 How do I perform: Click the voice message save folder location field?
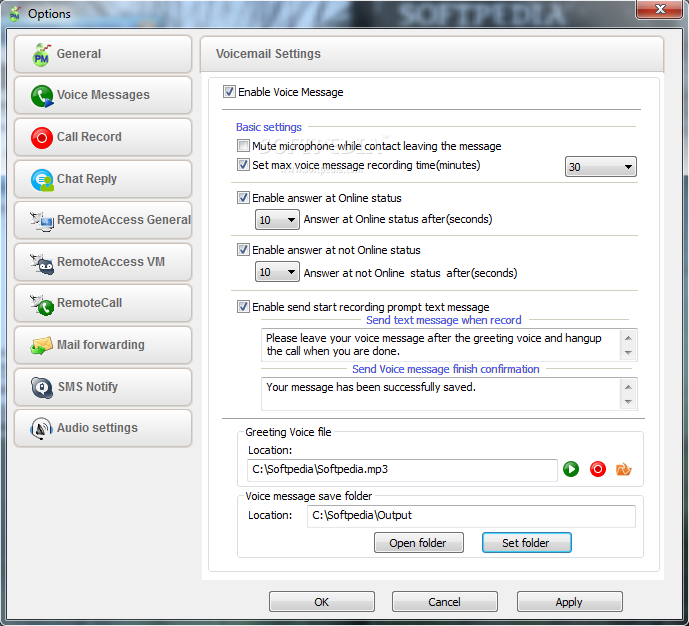pos(471,516)
